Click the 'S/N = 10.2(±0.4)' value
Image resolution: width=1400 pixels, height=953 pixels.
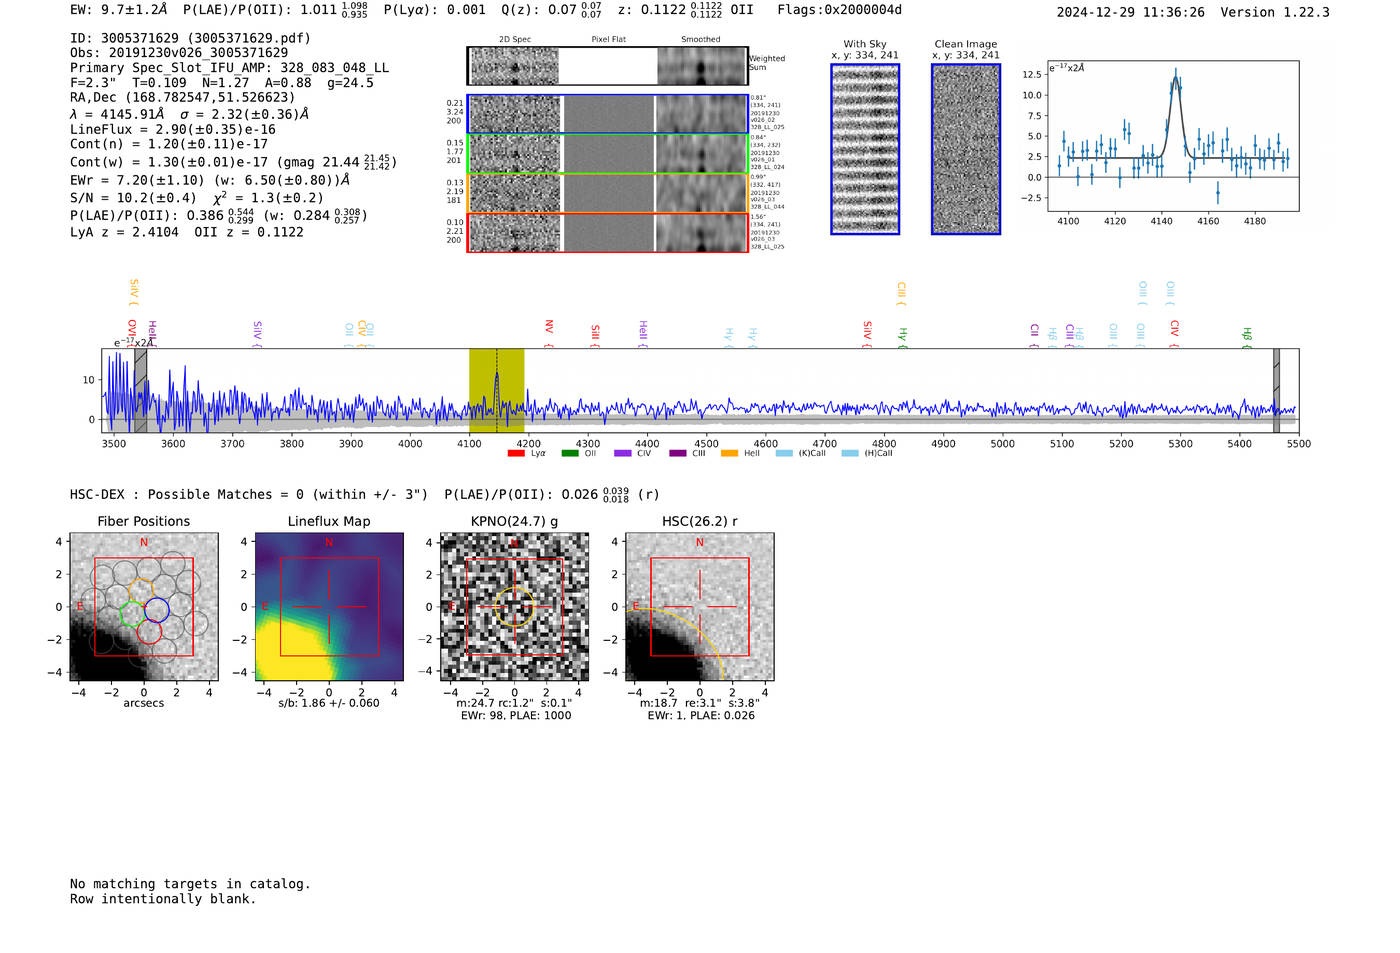click(x=133, y=198)
